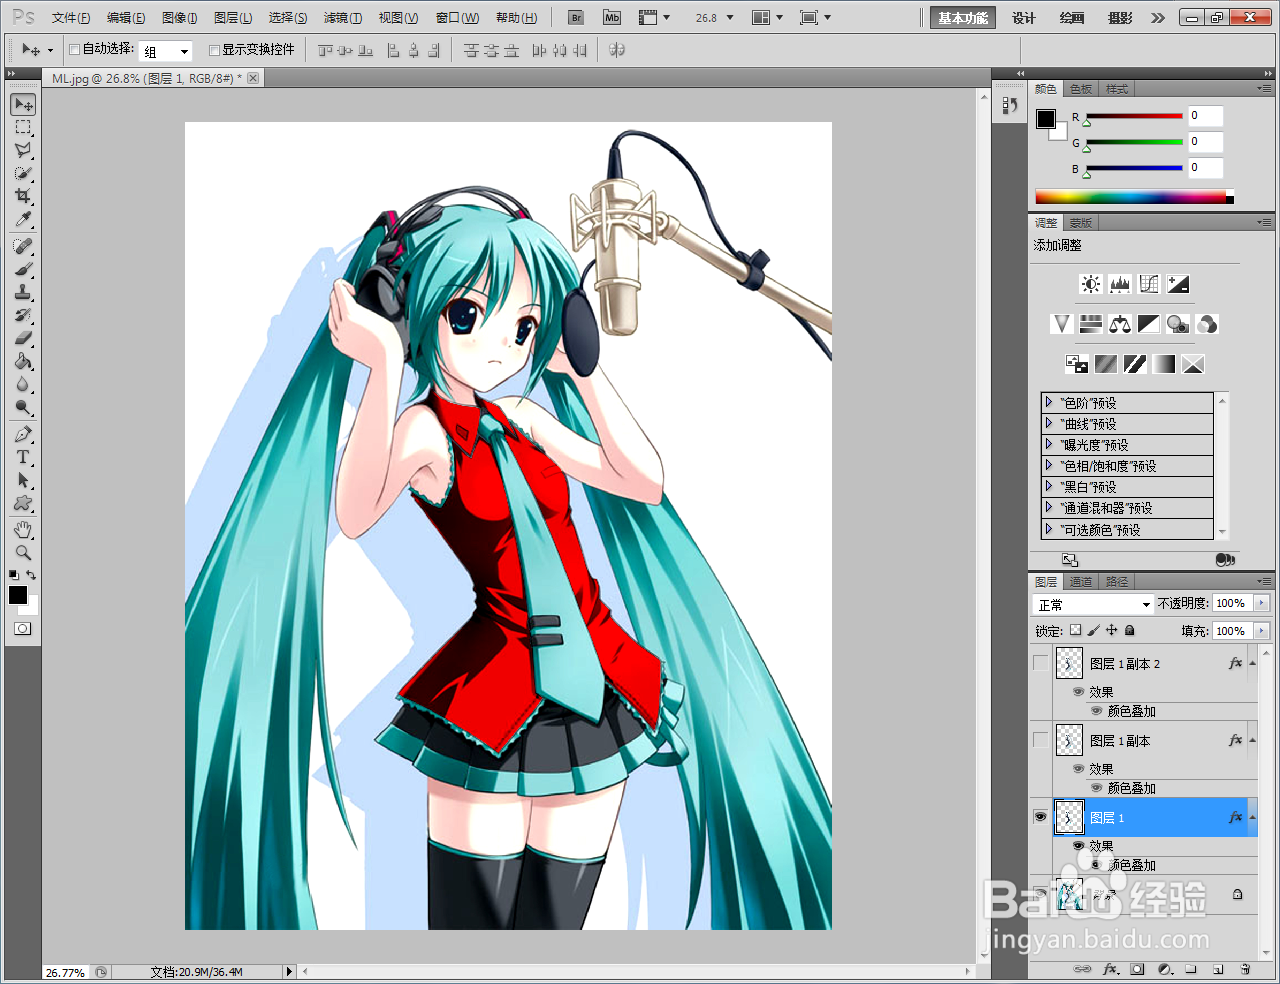Image resolution: width=1280 pixels, height=984 pixels.
Task: Expand the '黑白'预设 list
Action: [x=1049, y=486]
